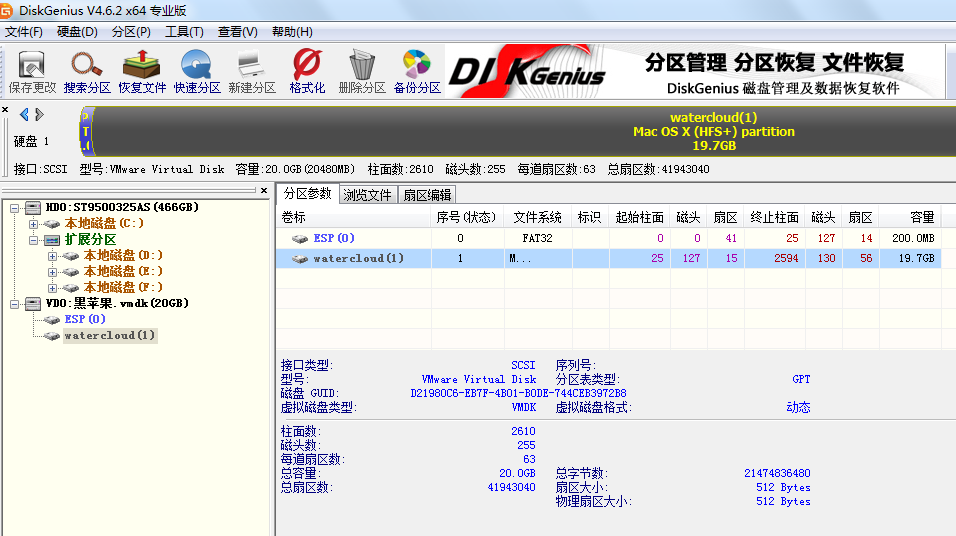Click the 终止柱面 column header
The width and height of the screenshot is (956, 536).
pyautogui.click(x=774, y=217)
